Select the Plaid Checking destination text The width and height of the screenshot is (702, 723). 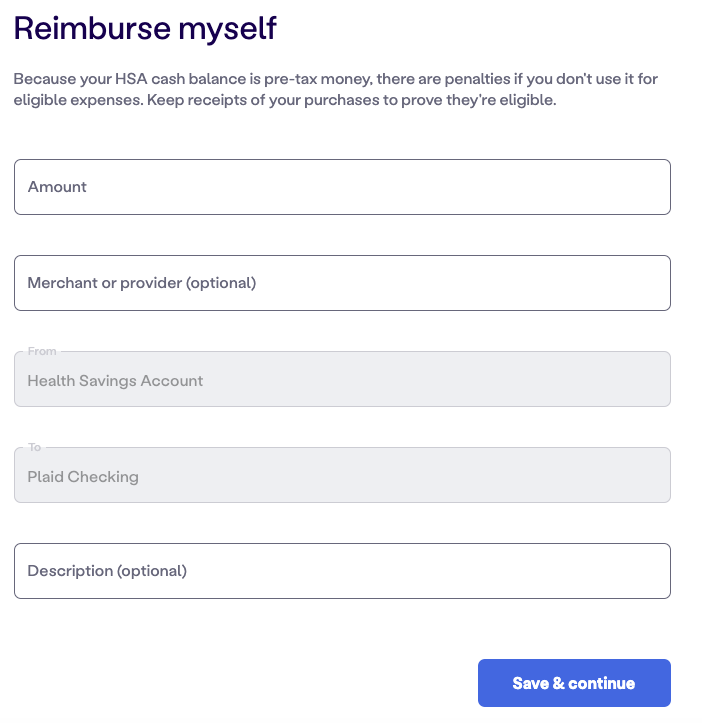83,477
